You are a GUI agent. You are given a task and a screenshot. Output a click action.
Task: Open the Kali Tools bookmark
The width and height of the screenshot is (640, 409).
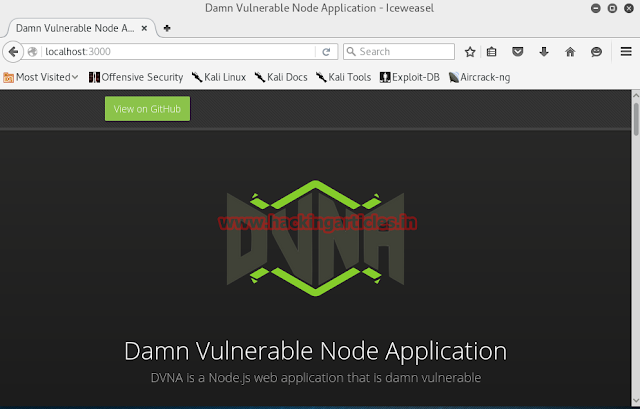(343, 77)
